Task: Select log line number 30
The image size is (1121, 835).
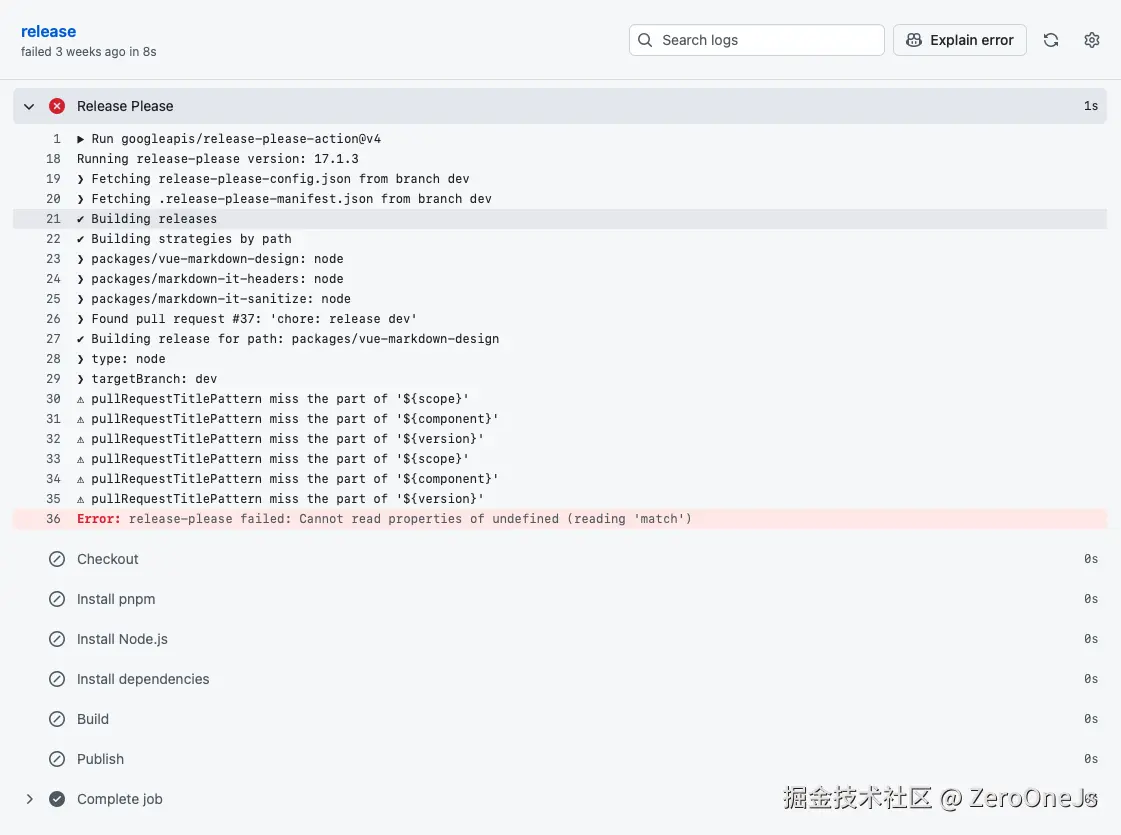Action: click(54, 399)
